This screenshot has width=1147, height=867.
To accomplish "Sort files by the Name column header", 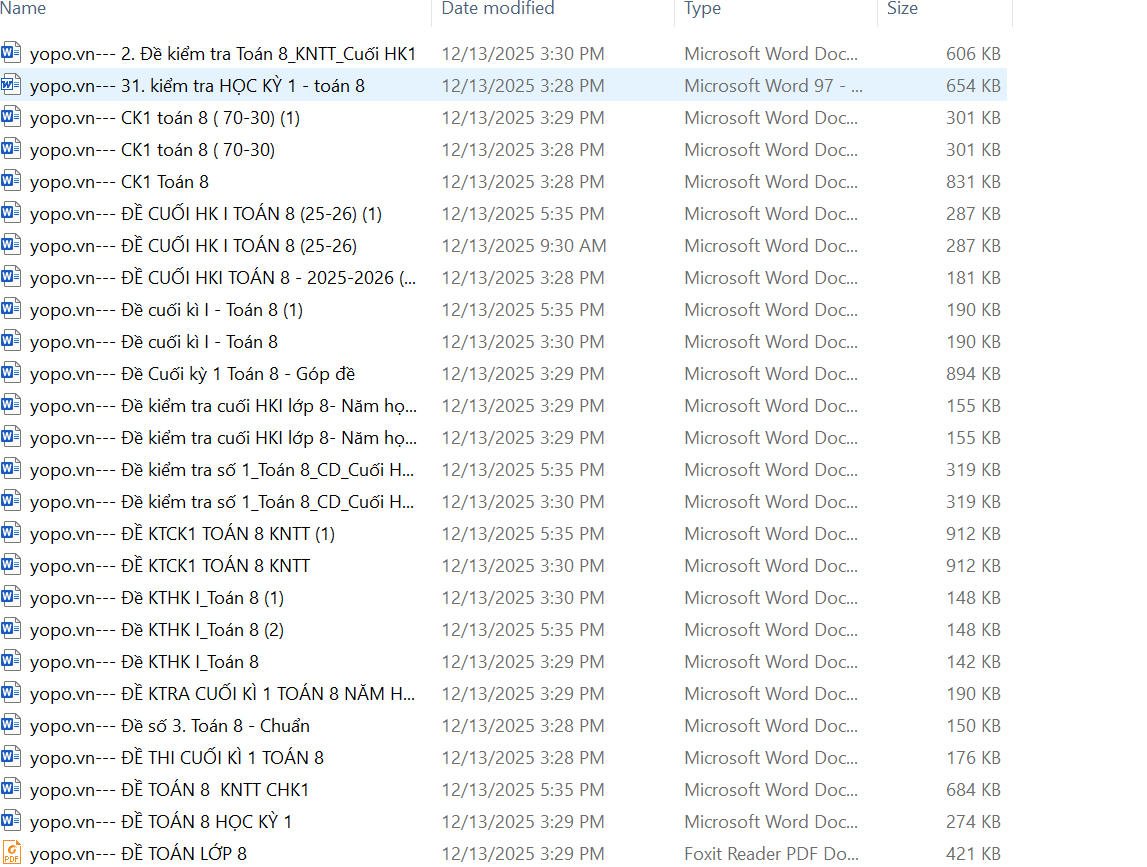I will [25, 9].
